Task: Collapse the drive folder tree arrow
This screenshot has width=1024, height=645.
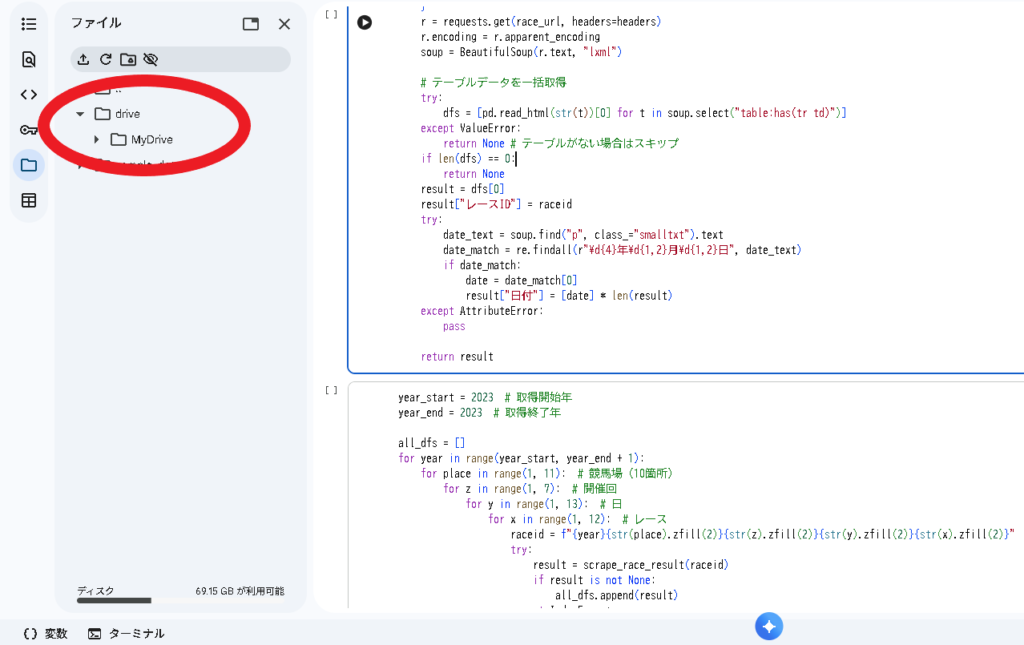Action: coord(80,114)
